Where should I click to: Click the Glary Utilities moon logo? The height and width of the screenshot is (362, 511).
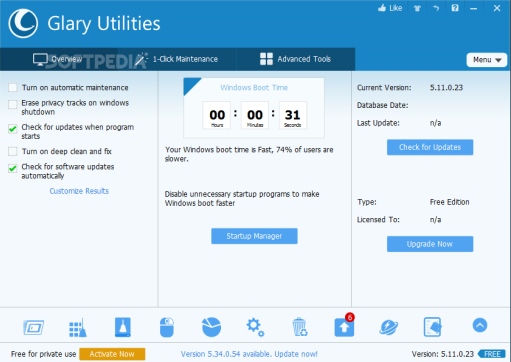23,23
